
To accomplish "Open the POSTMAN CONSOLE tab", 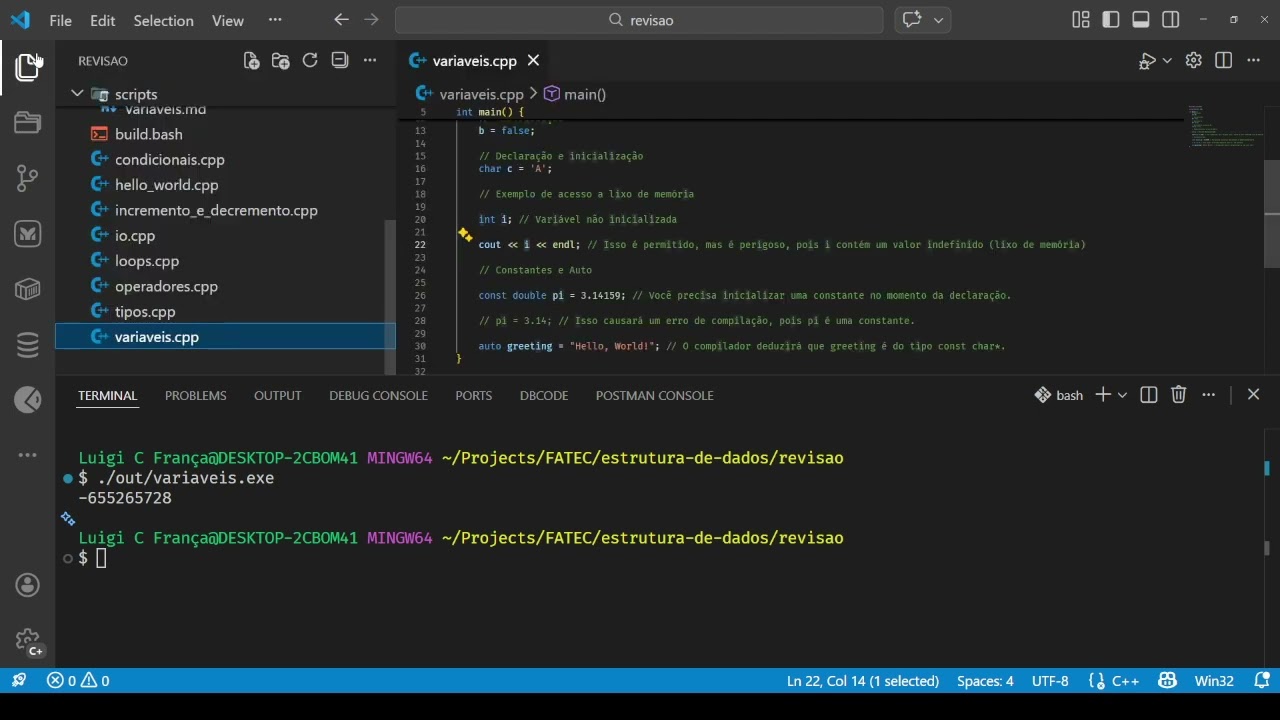I will 654,395.
